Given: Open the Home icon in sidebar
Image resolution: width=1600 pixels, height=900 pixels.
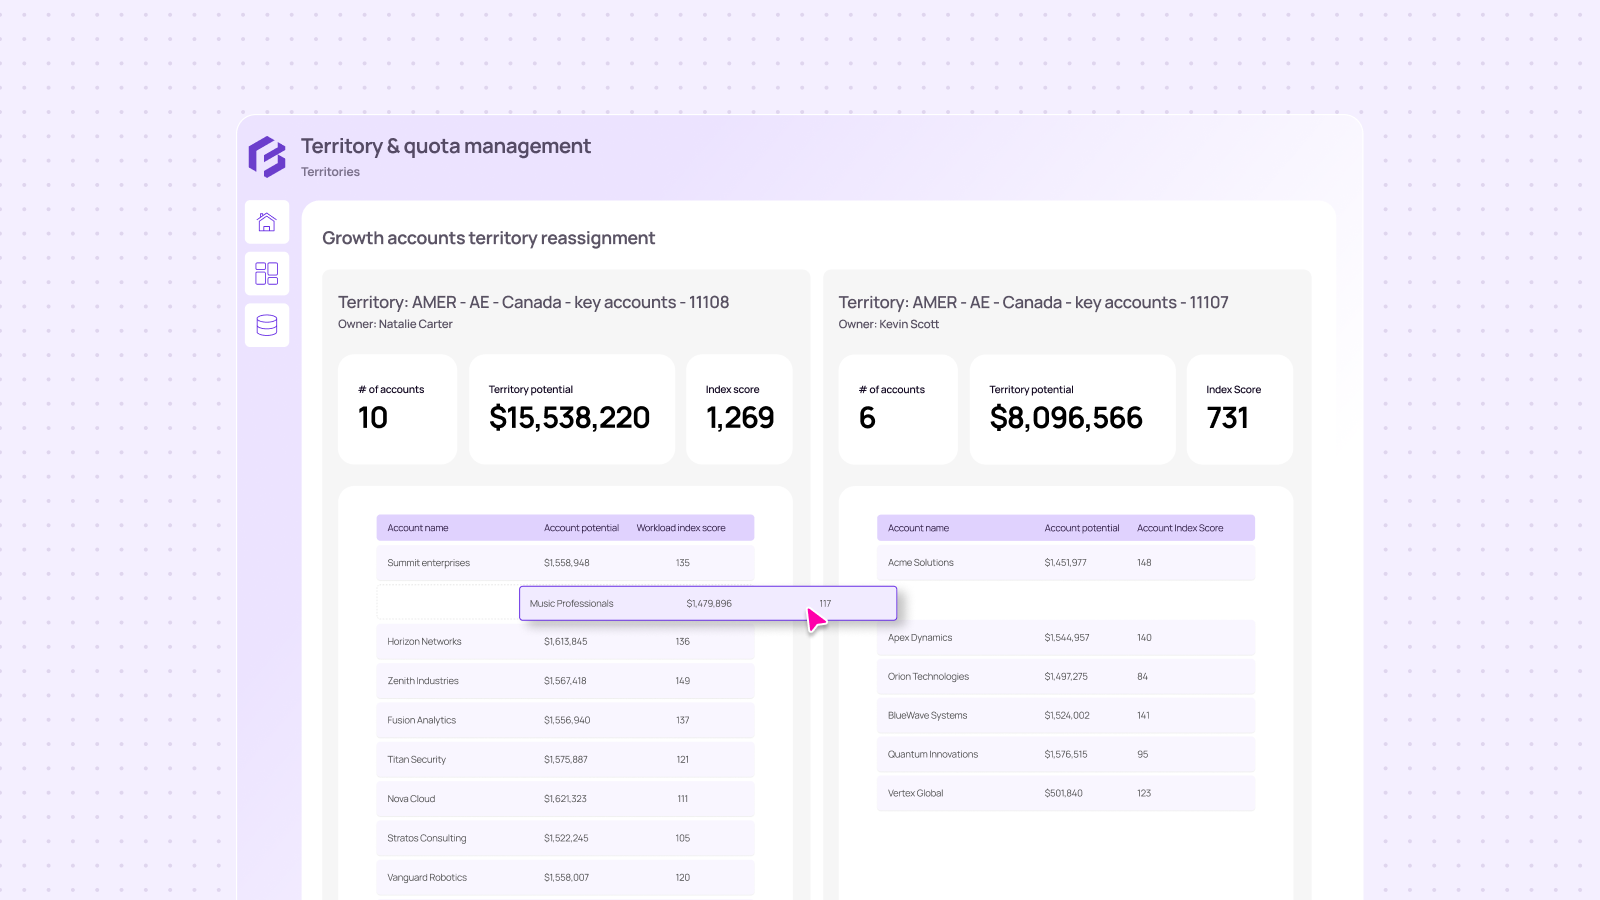Looking at the screenshot, I should point(267,222).
